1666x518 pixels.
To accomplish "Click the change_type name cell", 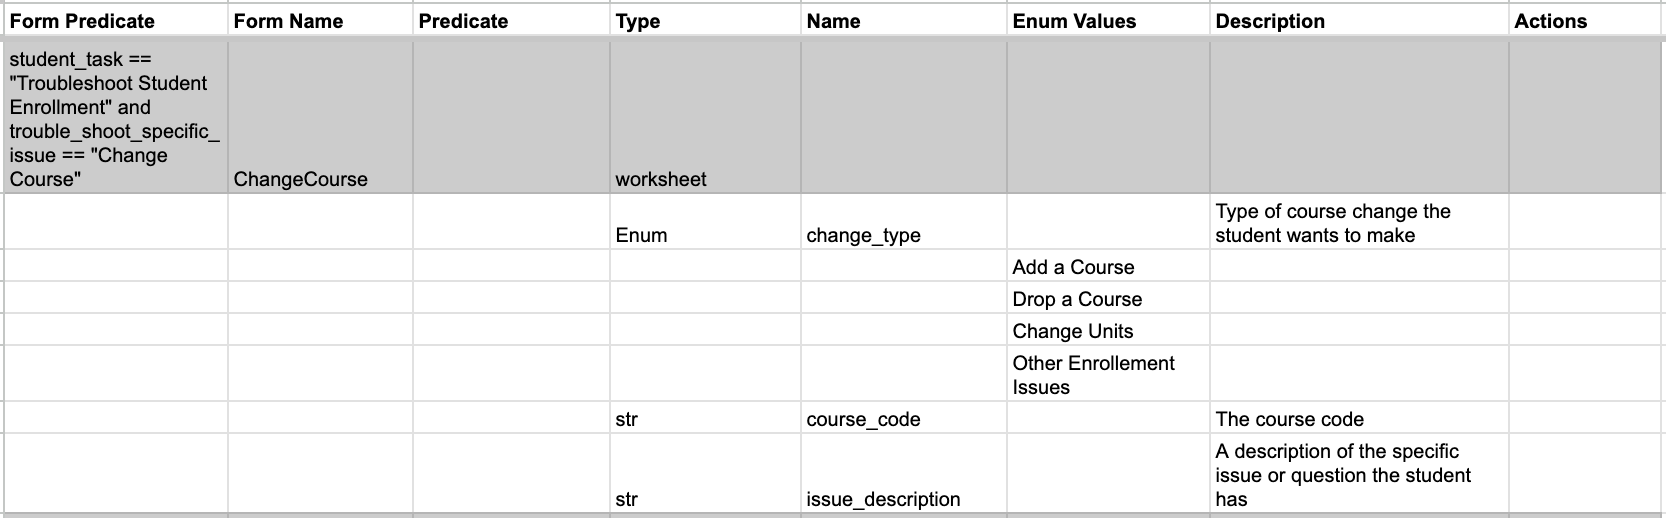I will pyautogui.click(x=863, y=235).
